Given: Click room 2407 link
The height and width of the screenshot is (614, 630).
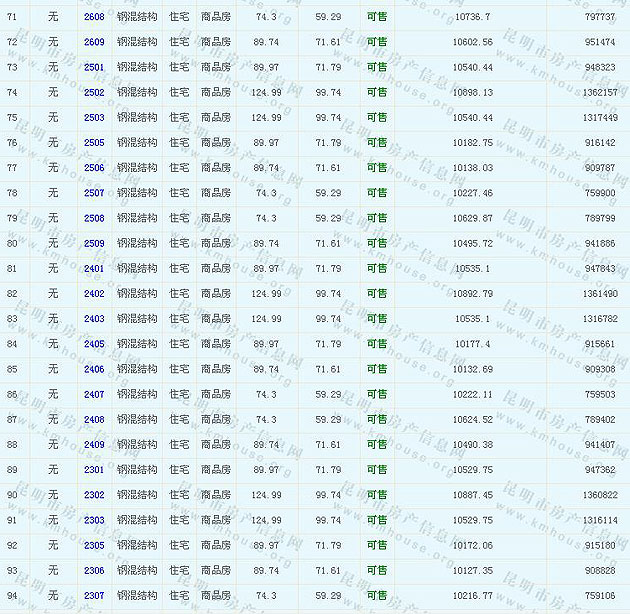Looking at the screenshot, I should click(x=94, y=394).
